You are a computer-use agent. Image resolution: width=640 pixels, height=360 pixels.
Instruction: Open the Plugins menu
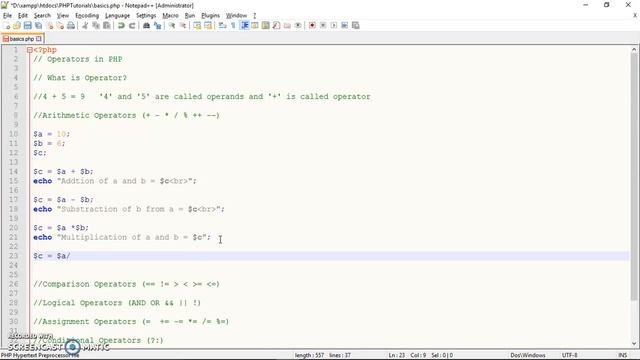[x=211, y=16]
